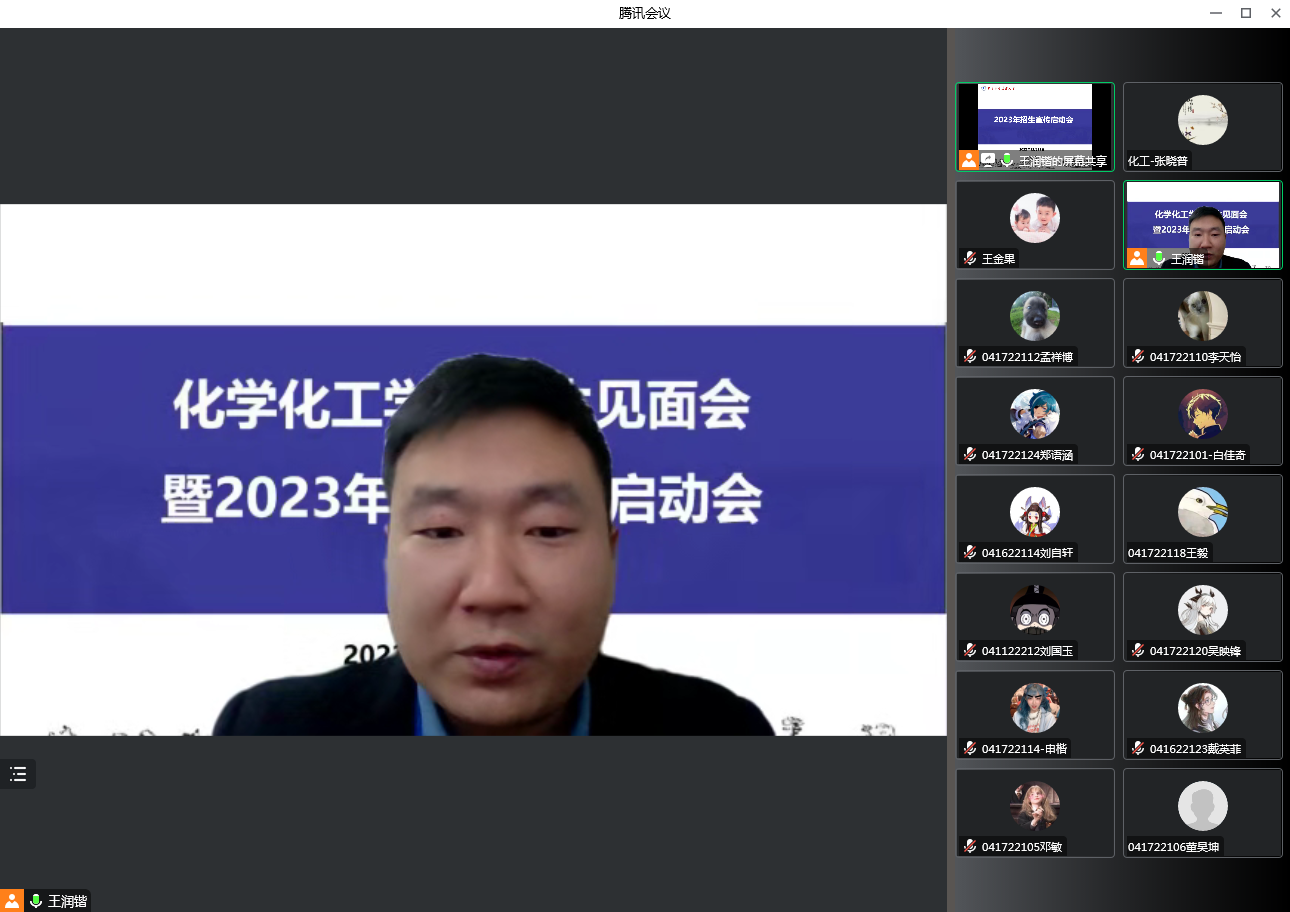Click muted mic icon beside 王金果
The image size is (1290, 912).
coord(969,258)
